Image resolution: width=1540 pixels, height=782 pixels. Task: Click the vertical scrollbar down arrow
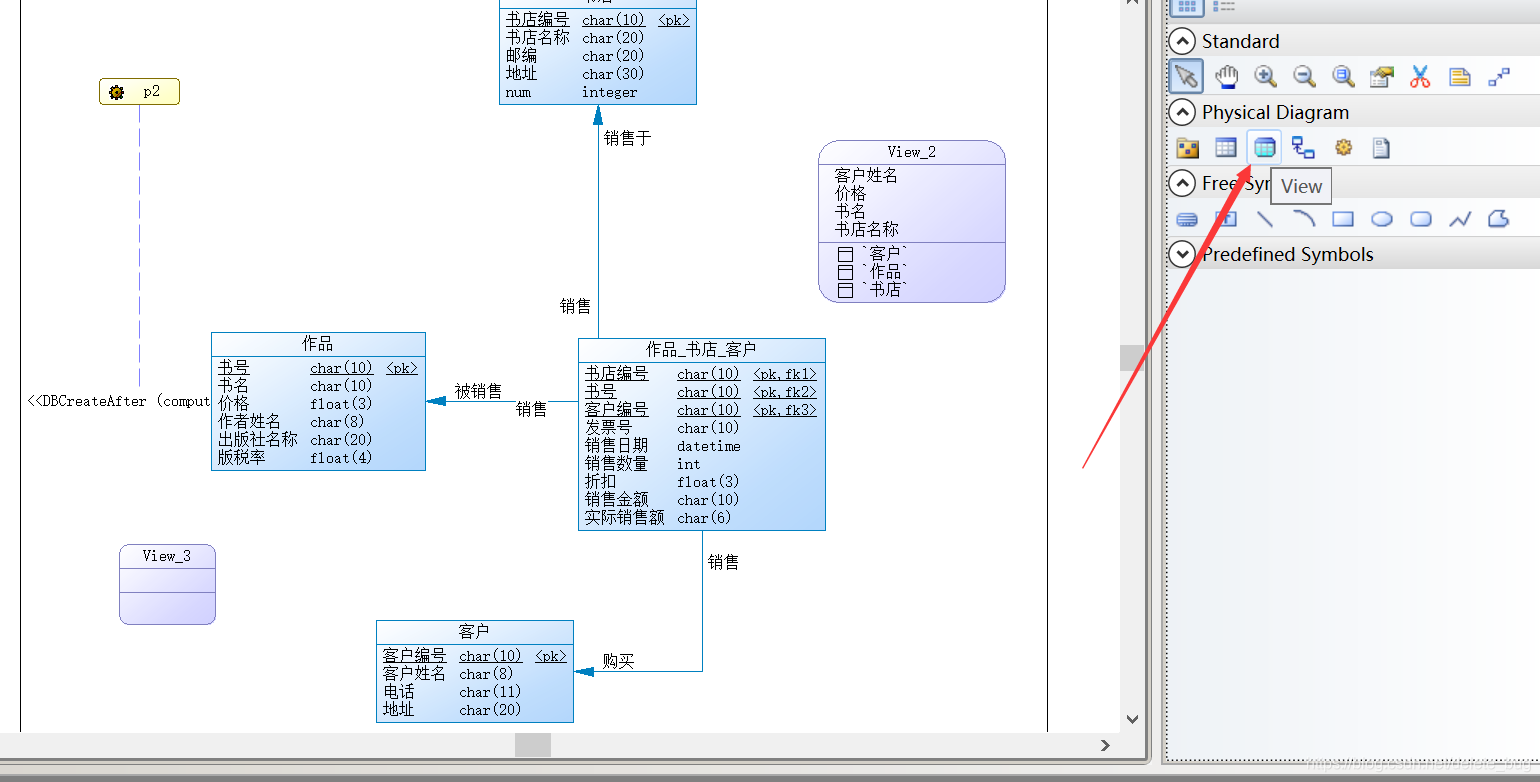[x=1132, y=718]
